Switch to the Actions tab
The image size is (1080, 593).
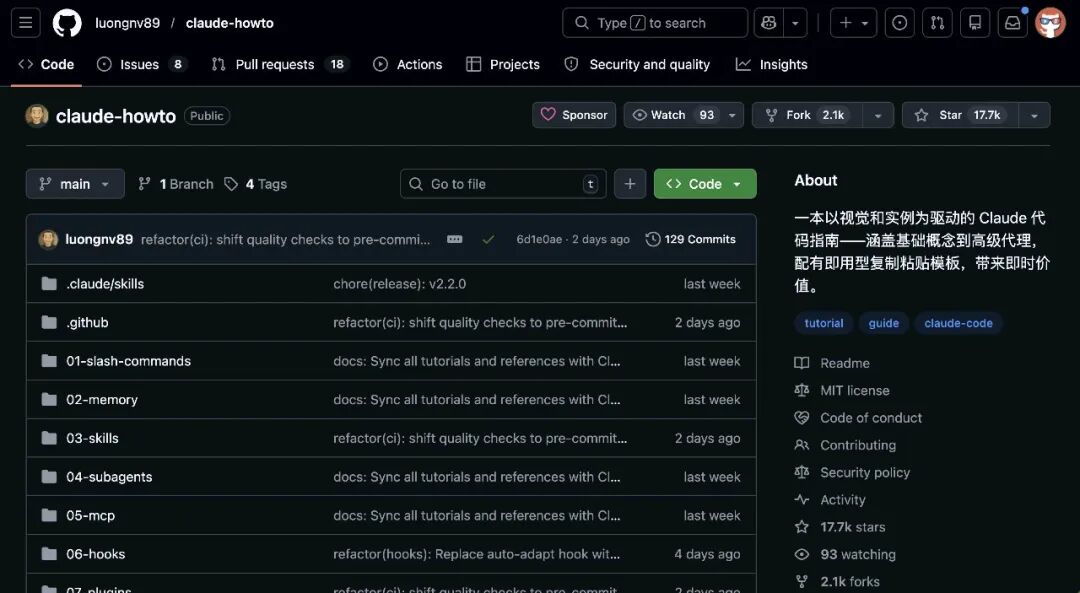coord(408,64)
